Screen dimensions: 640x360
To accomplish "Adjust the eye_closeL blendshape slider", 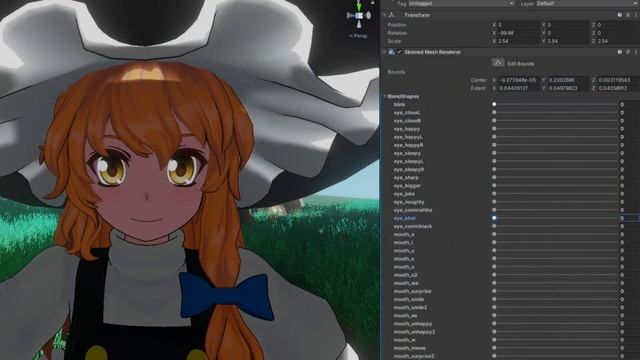I will click(555, 113).
